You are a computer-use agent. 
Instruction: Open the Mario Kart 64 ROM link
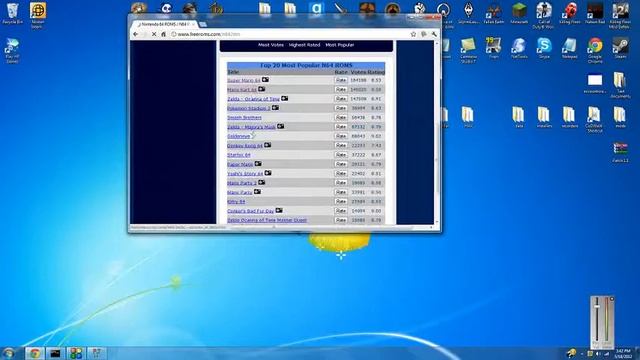tap(242, 89)
